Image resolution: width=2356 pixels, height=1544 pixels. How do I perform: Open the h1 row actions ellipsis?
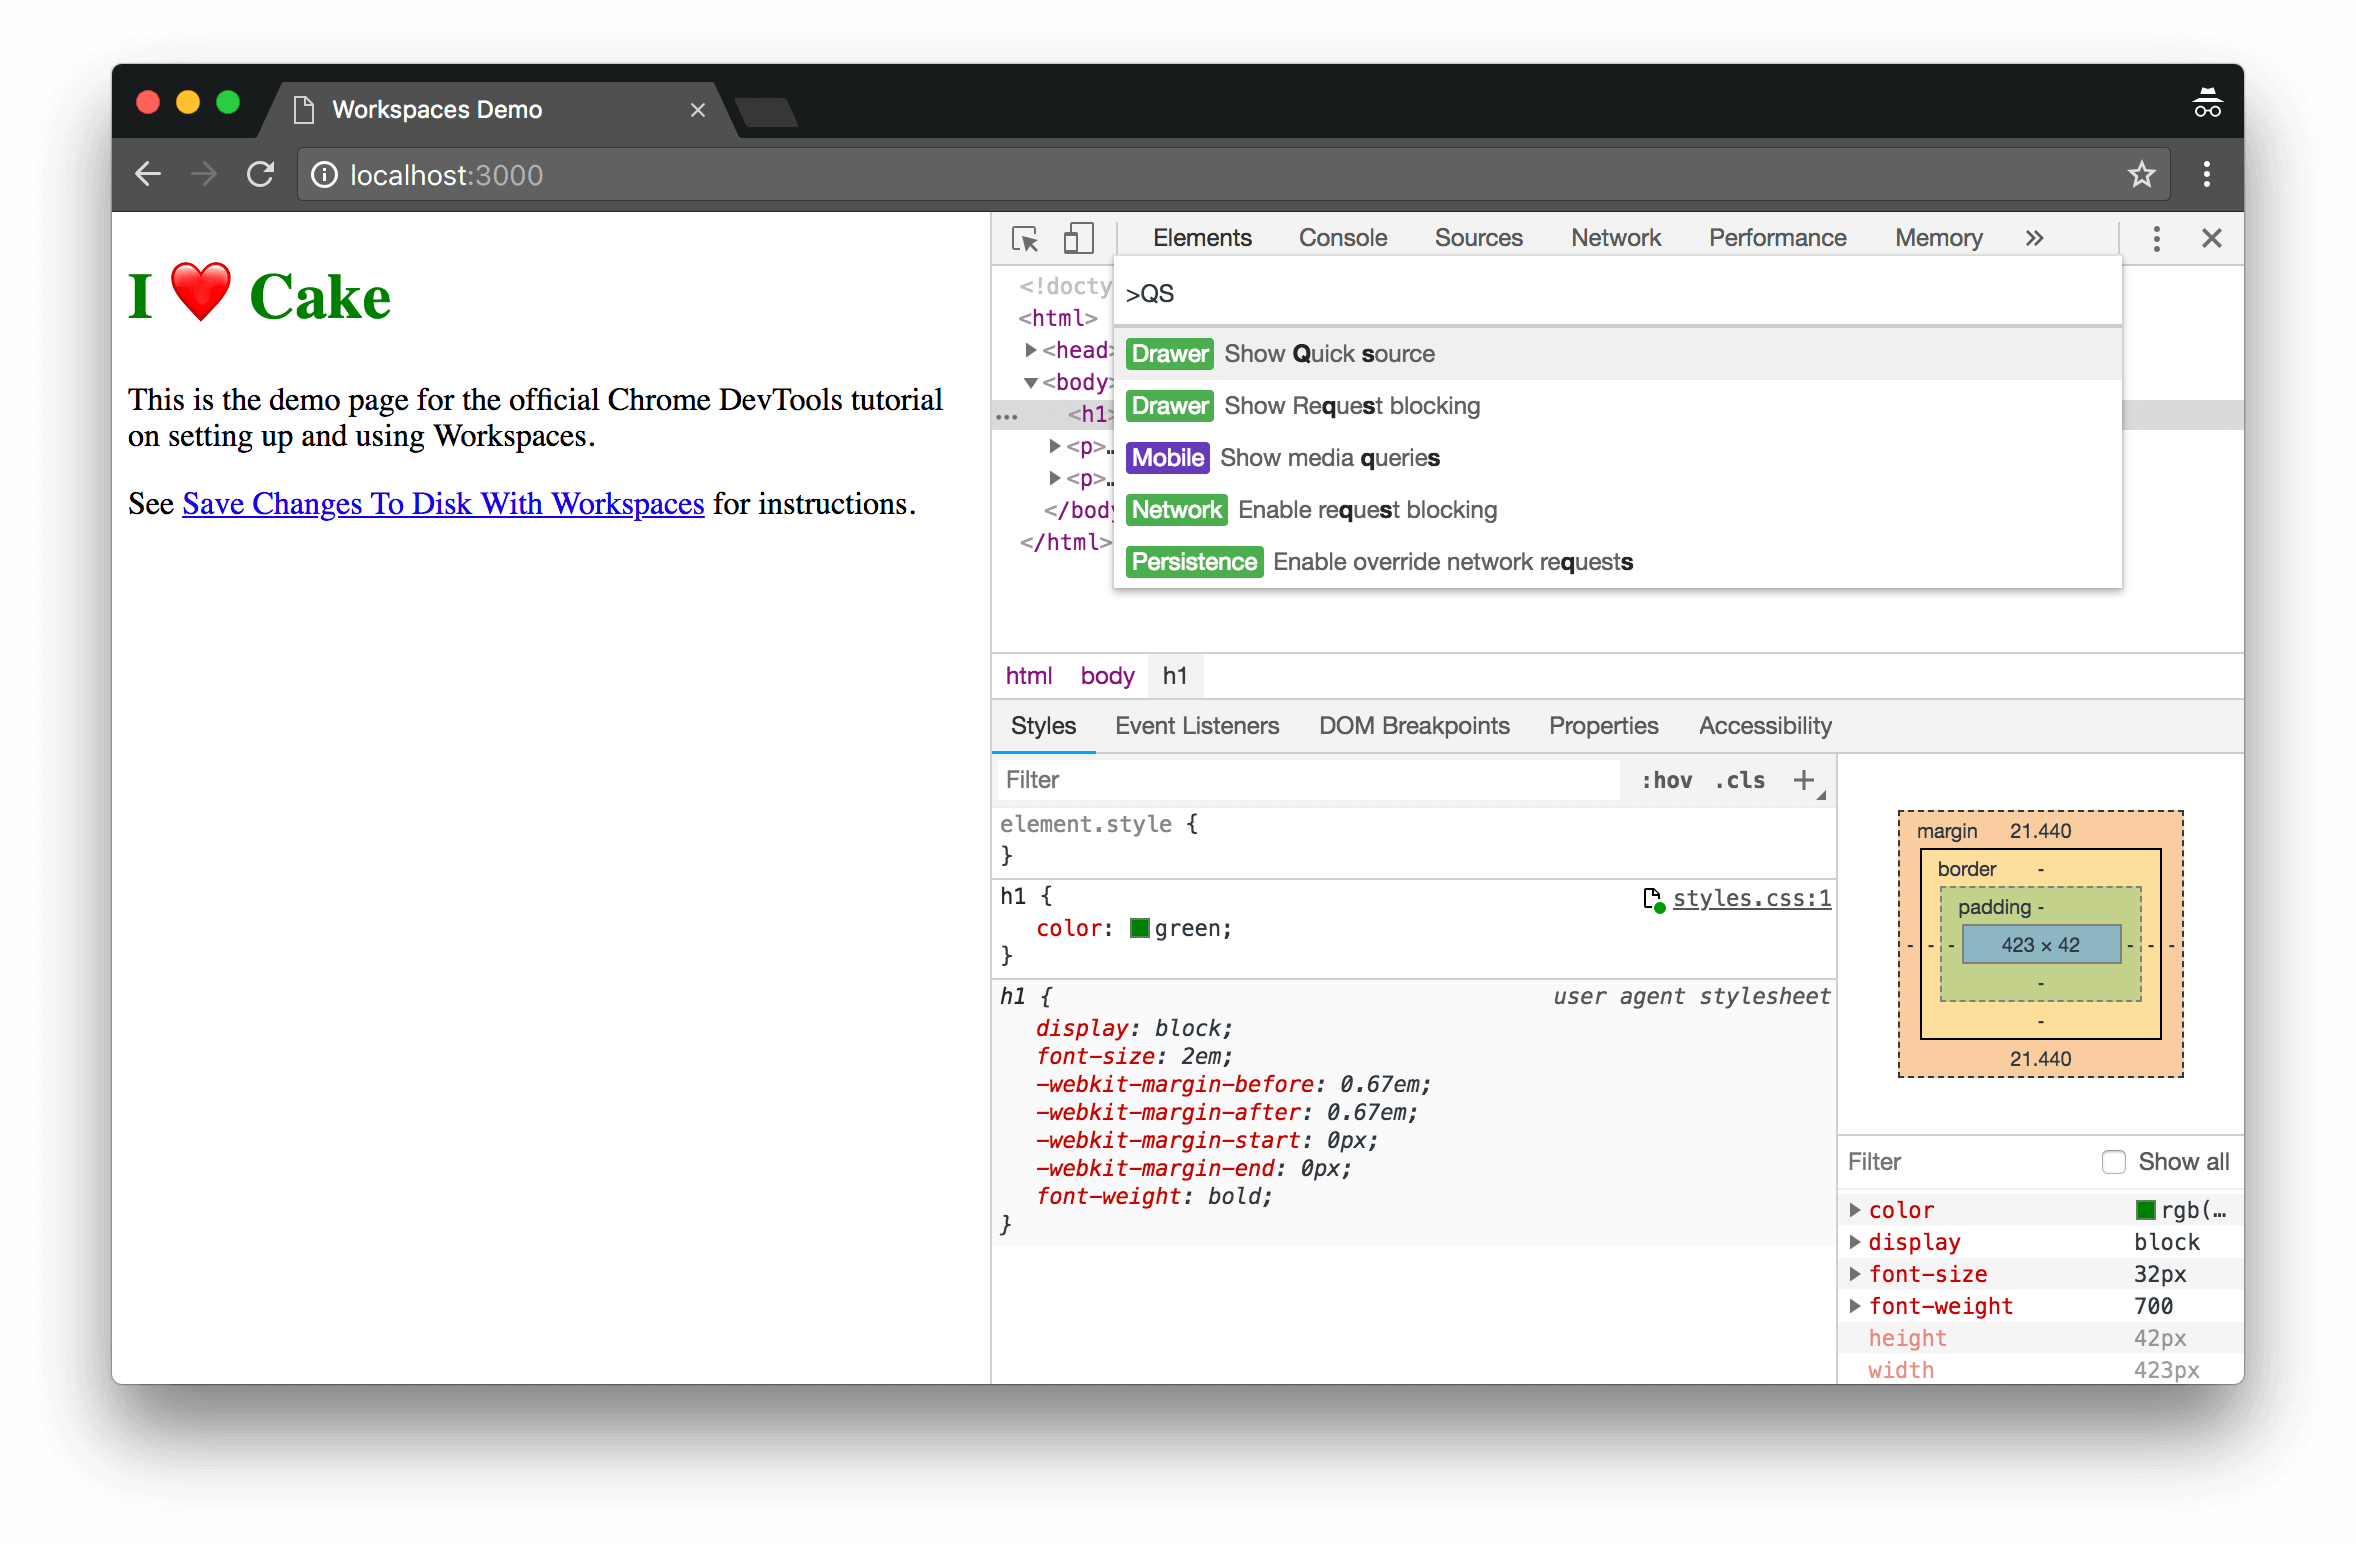pyautogui.click(x=1007, y=416)
